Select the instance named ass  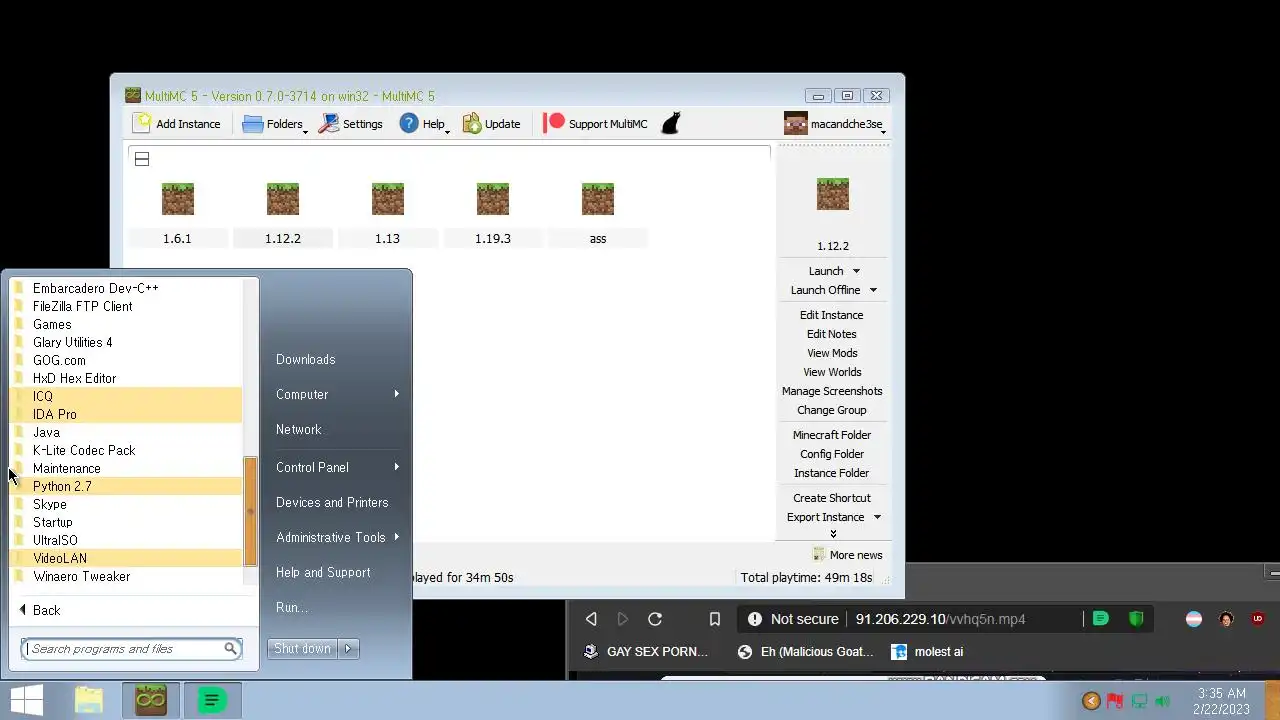(x=598, y=213)
